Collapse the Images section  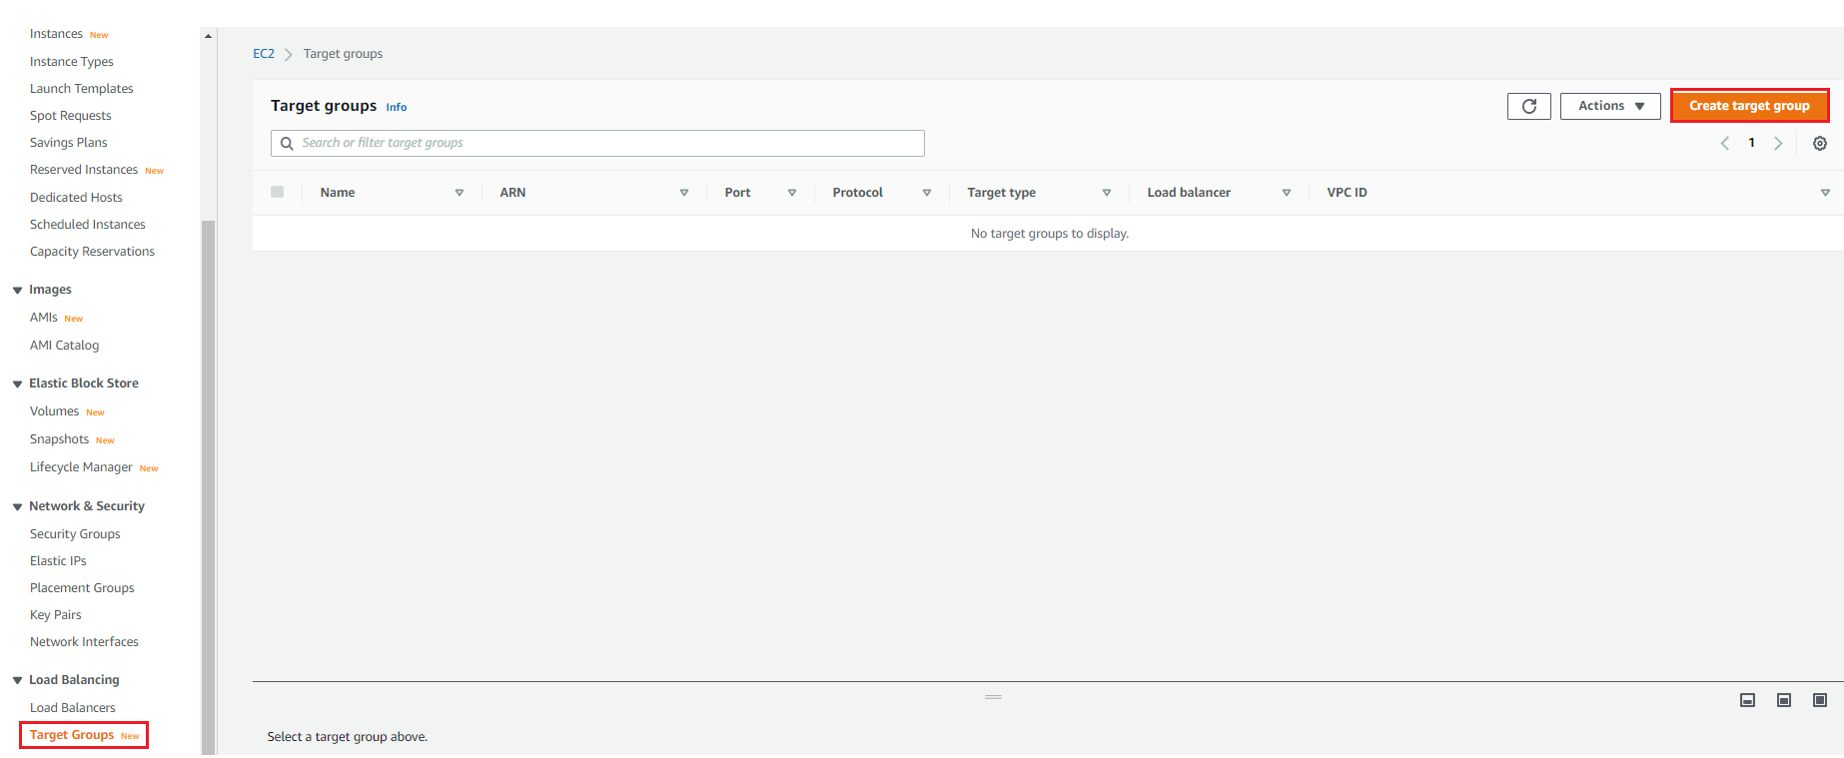pos(17,290)
